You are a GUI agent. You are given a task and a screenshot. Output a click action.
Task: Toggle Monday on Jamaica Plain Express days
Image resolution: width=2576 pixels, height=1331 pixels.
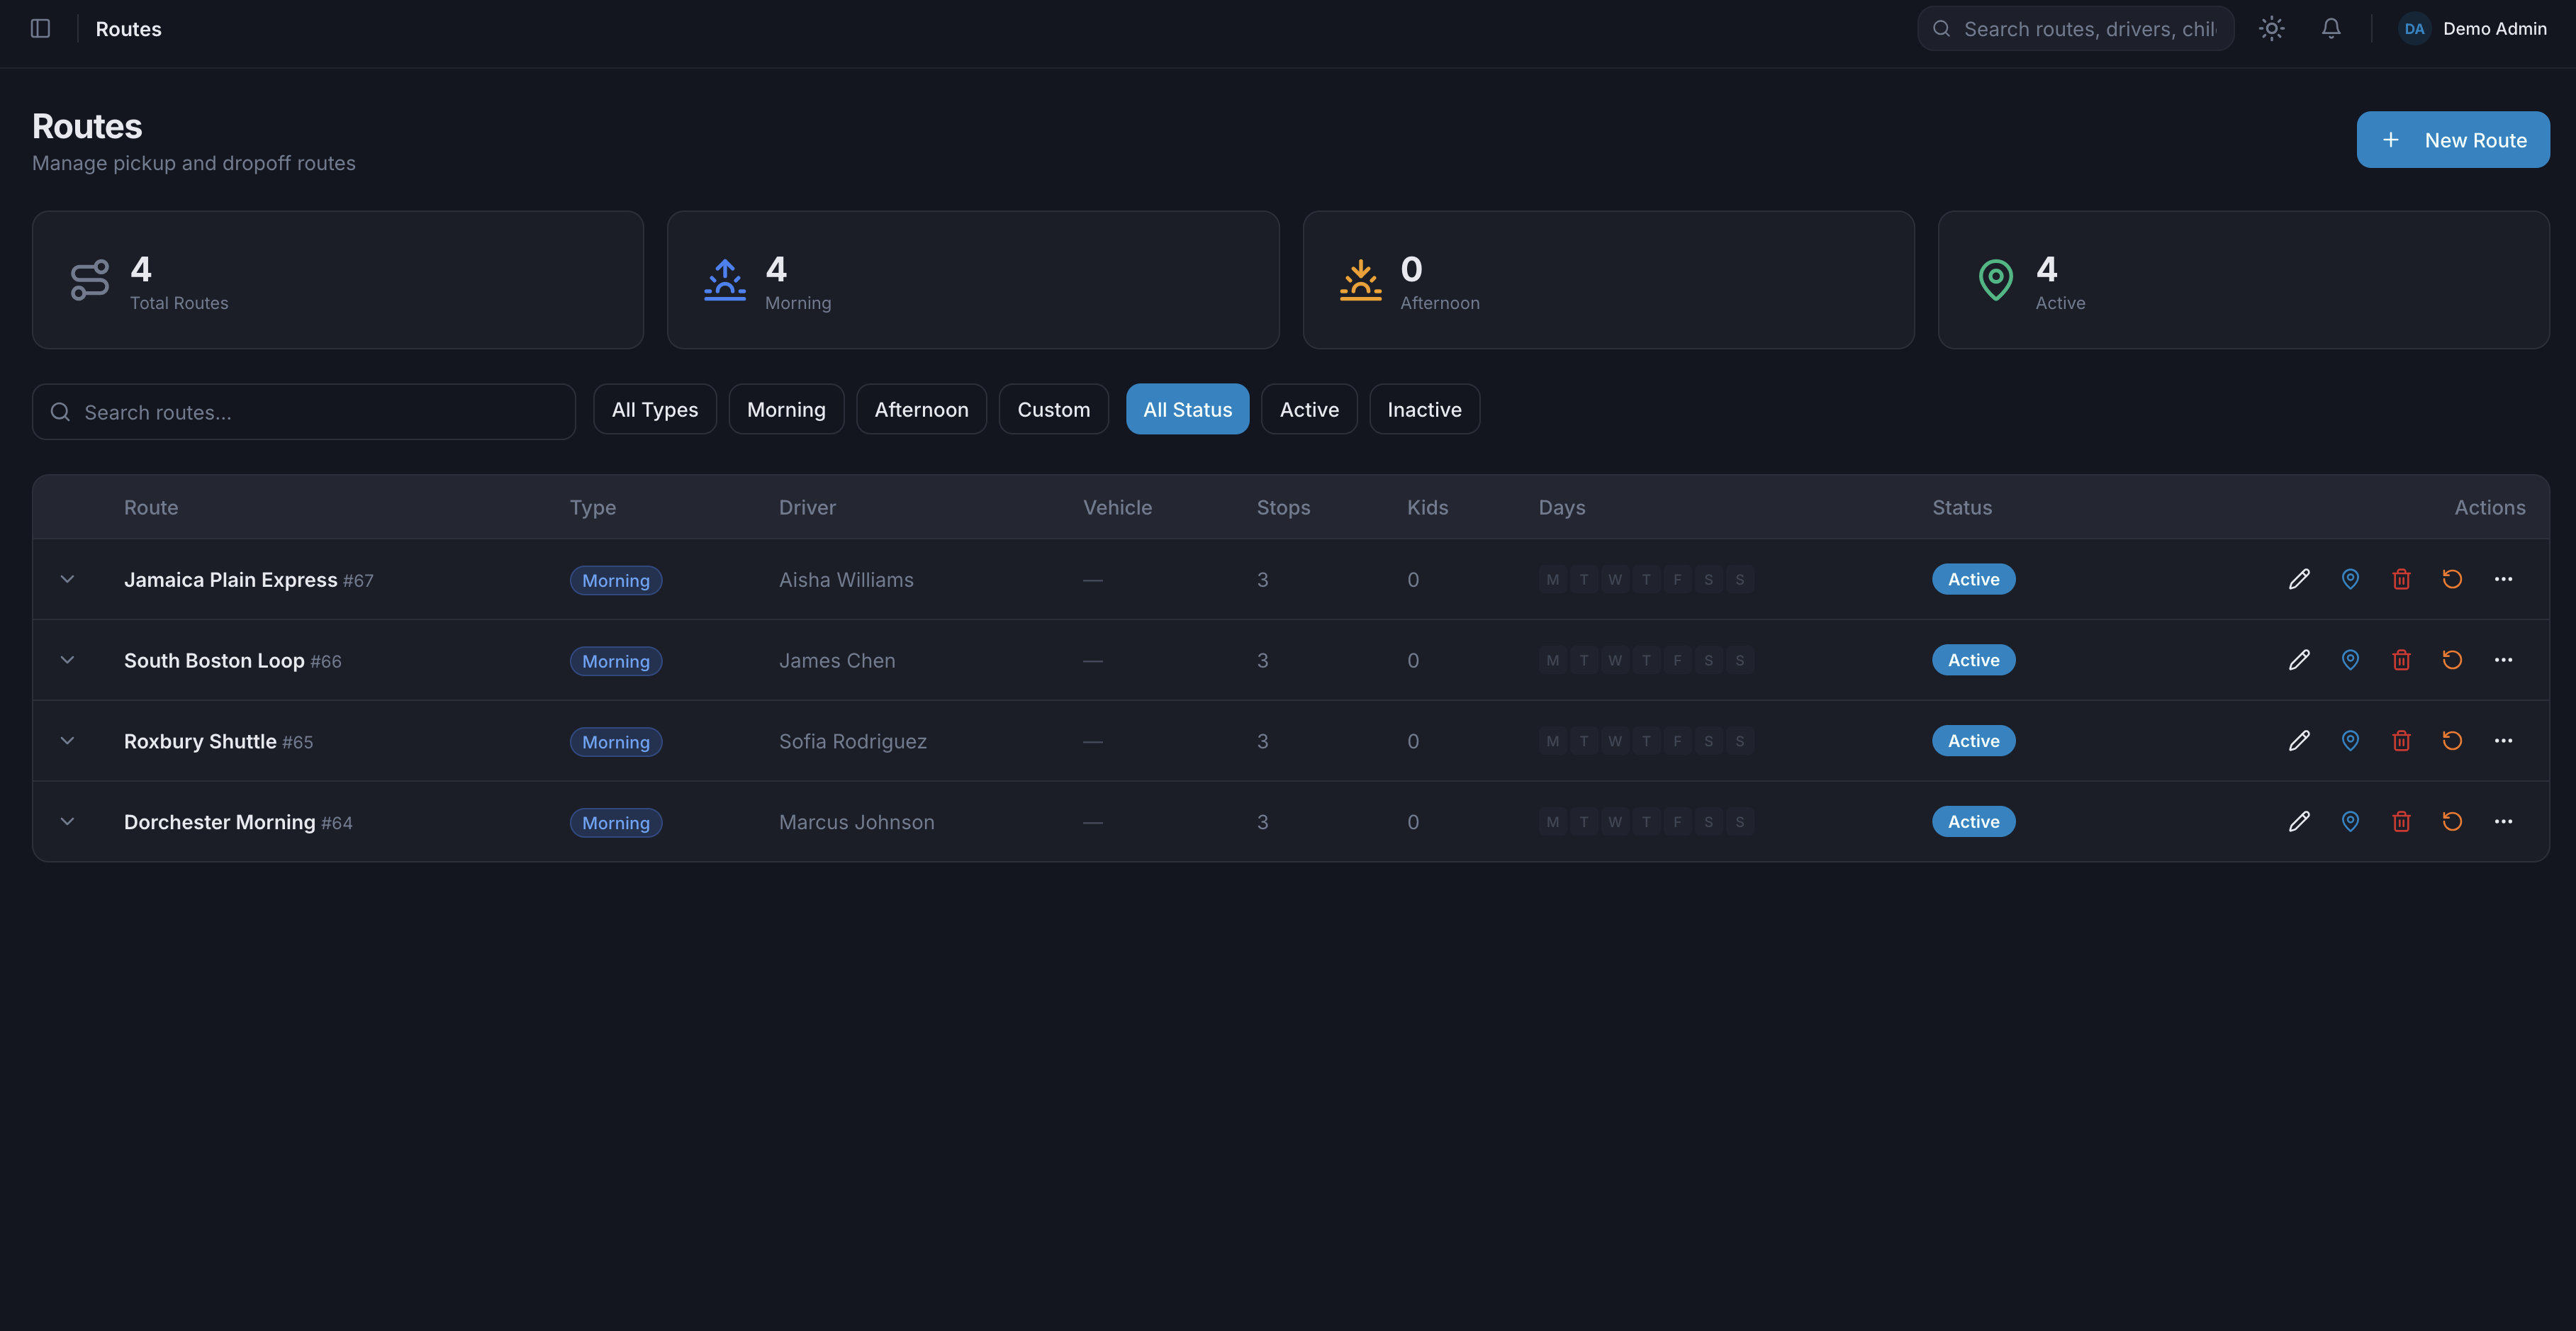tap(1552, 580)
